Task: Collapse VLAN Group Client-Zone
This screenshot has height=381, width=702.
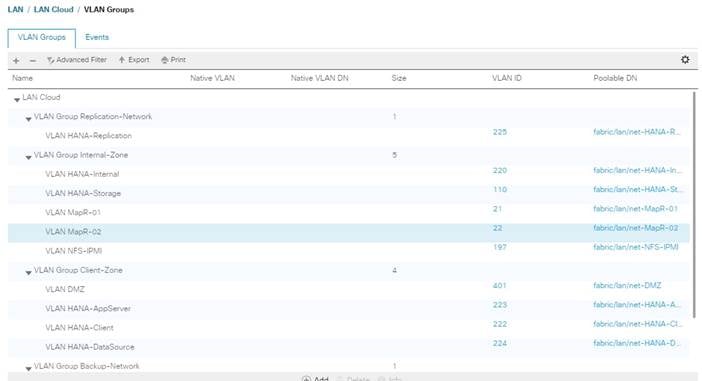Action: coord(29,272)
